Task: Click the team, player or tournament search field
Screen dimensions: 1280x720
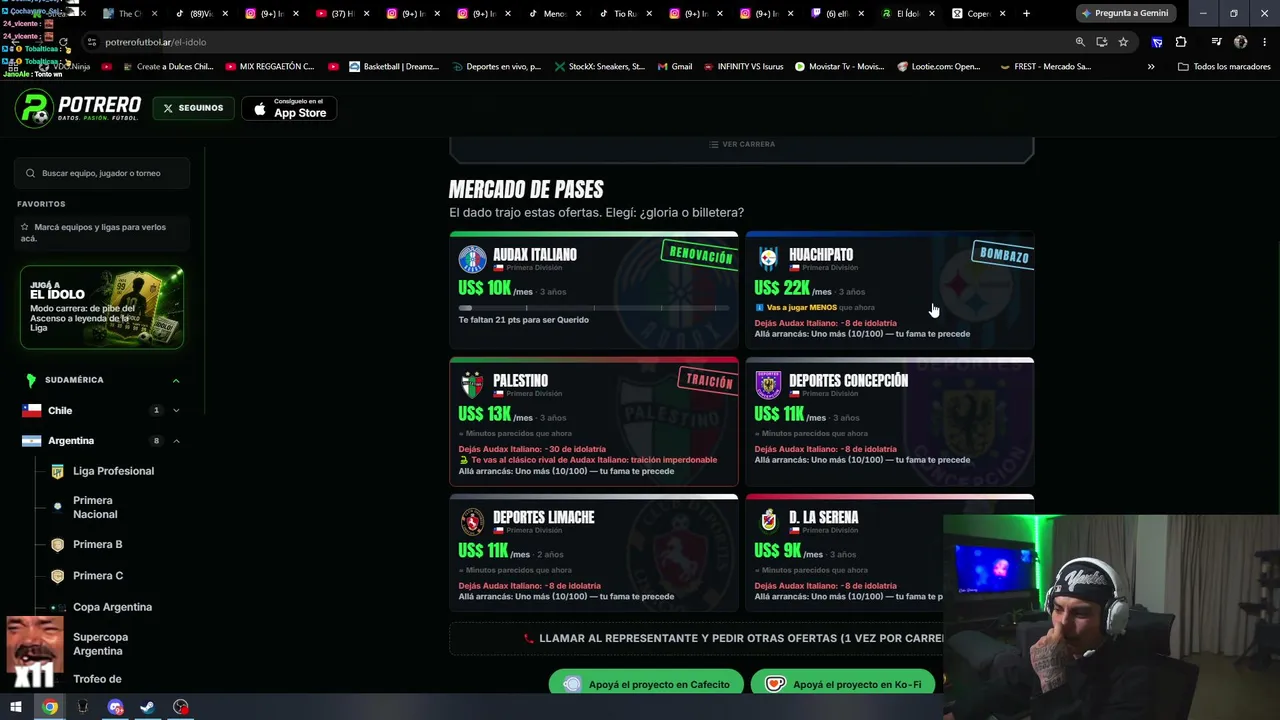Action: [102, 173]
